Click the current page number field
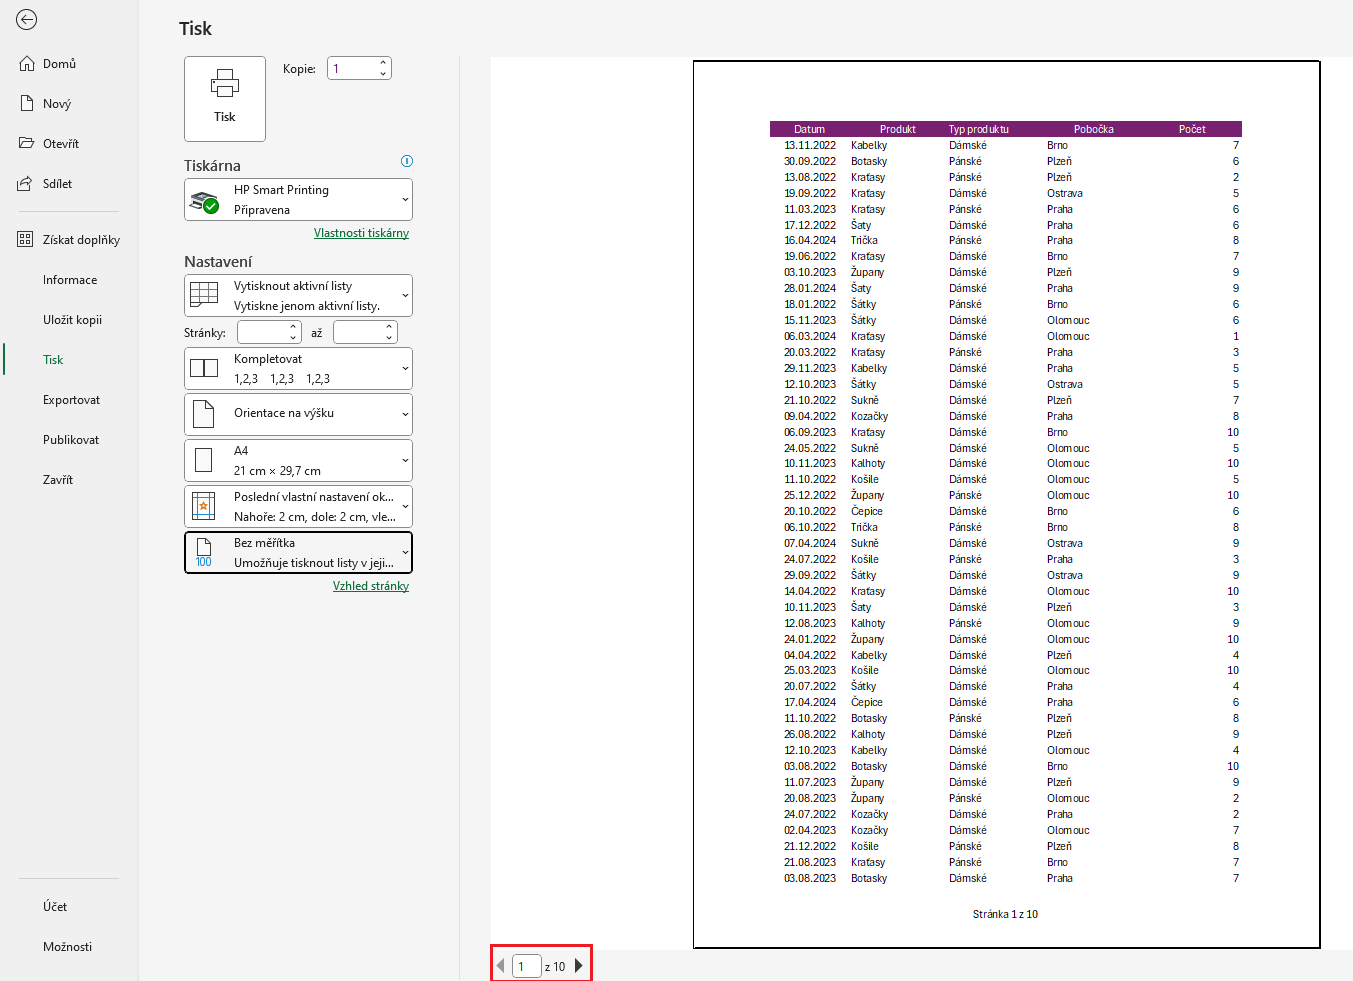This screenshot has width=1353, height=981. point(526,966)
